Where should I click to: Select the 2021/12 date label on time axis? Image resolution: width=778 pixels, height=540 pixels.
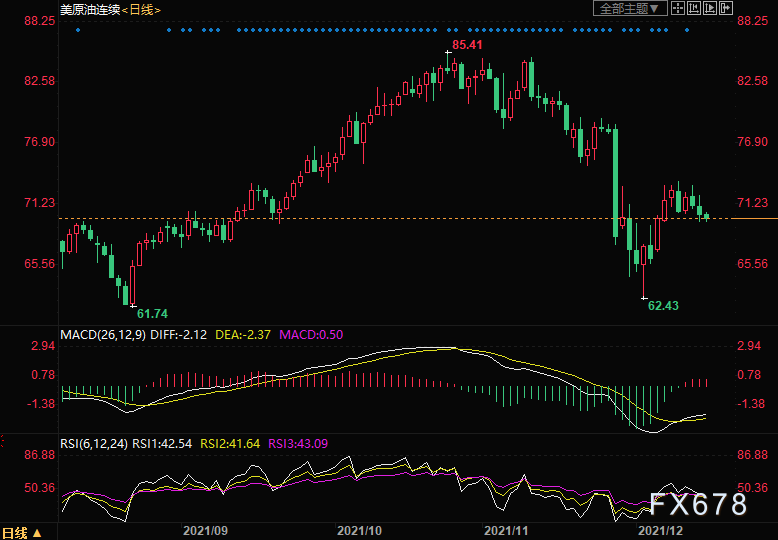click(x=660, y=531)
